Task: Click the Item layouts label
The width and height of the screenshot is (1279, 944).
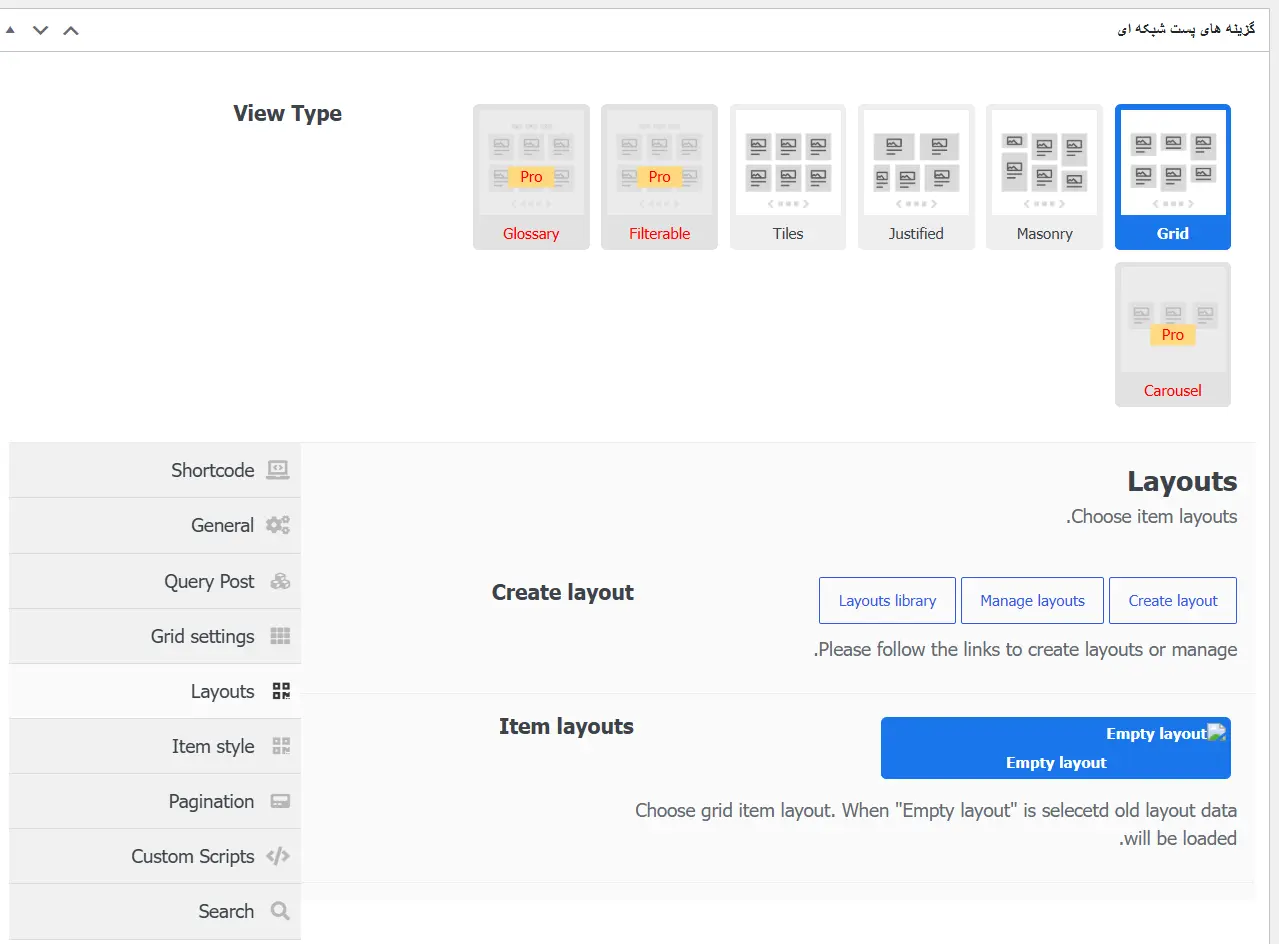Action: click(x=566, y=726)
